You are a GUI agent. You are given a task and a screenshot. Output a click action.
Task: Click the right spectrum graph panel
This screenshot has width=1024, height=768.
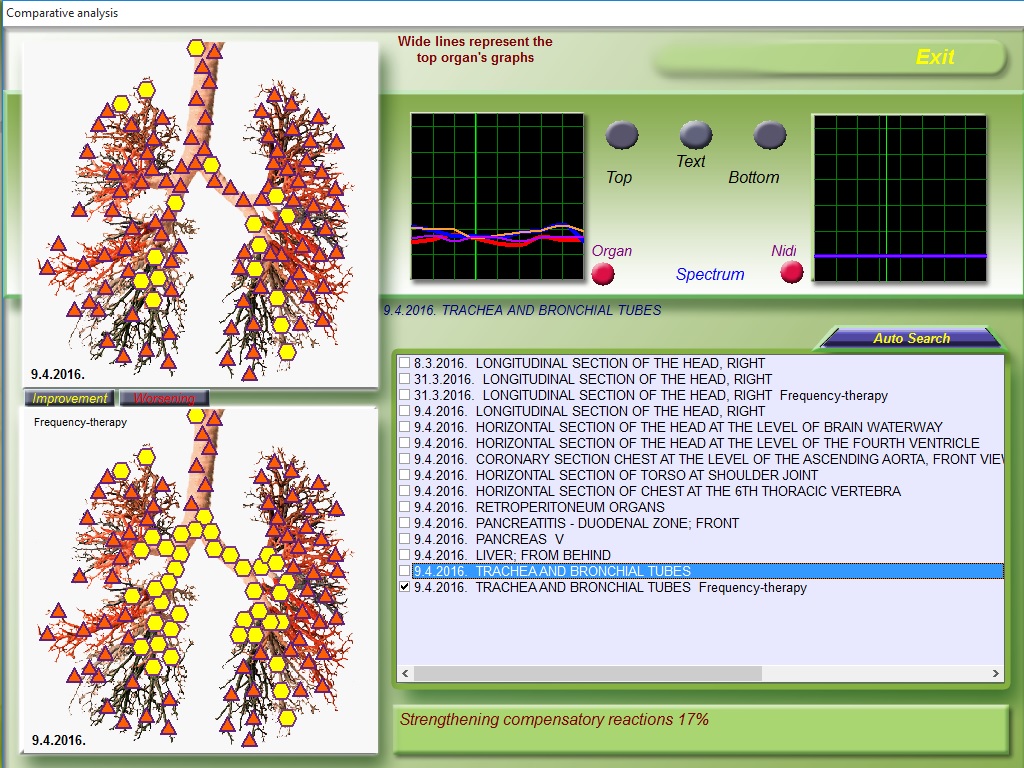pyautogui.click(x=899, y=196)
